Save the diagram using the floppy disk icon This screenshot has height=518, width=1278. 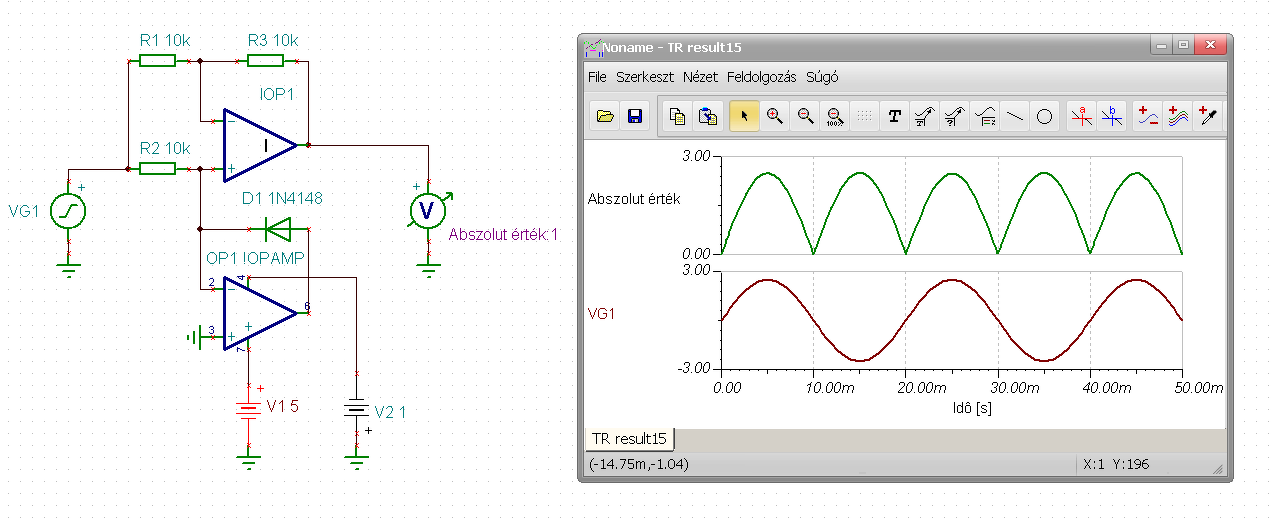click(x=634, y=117)
